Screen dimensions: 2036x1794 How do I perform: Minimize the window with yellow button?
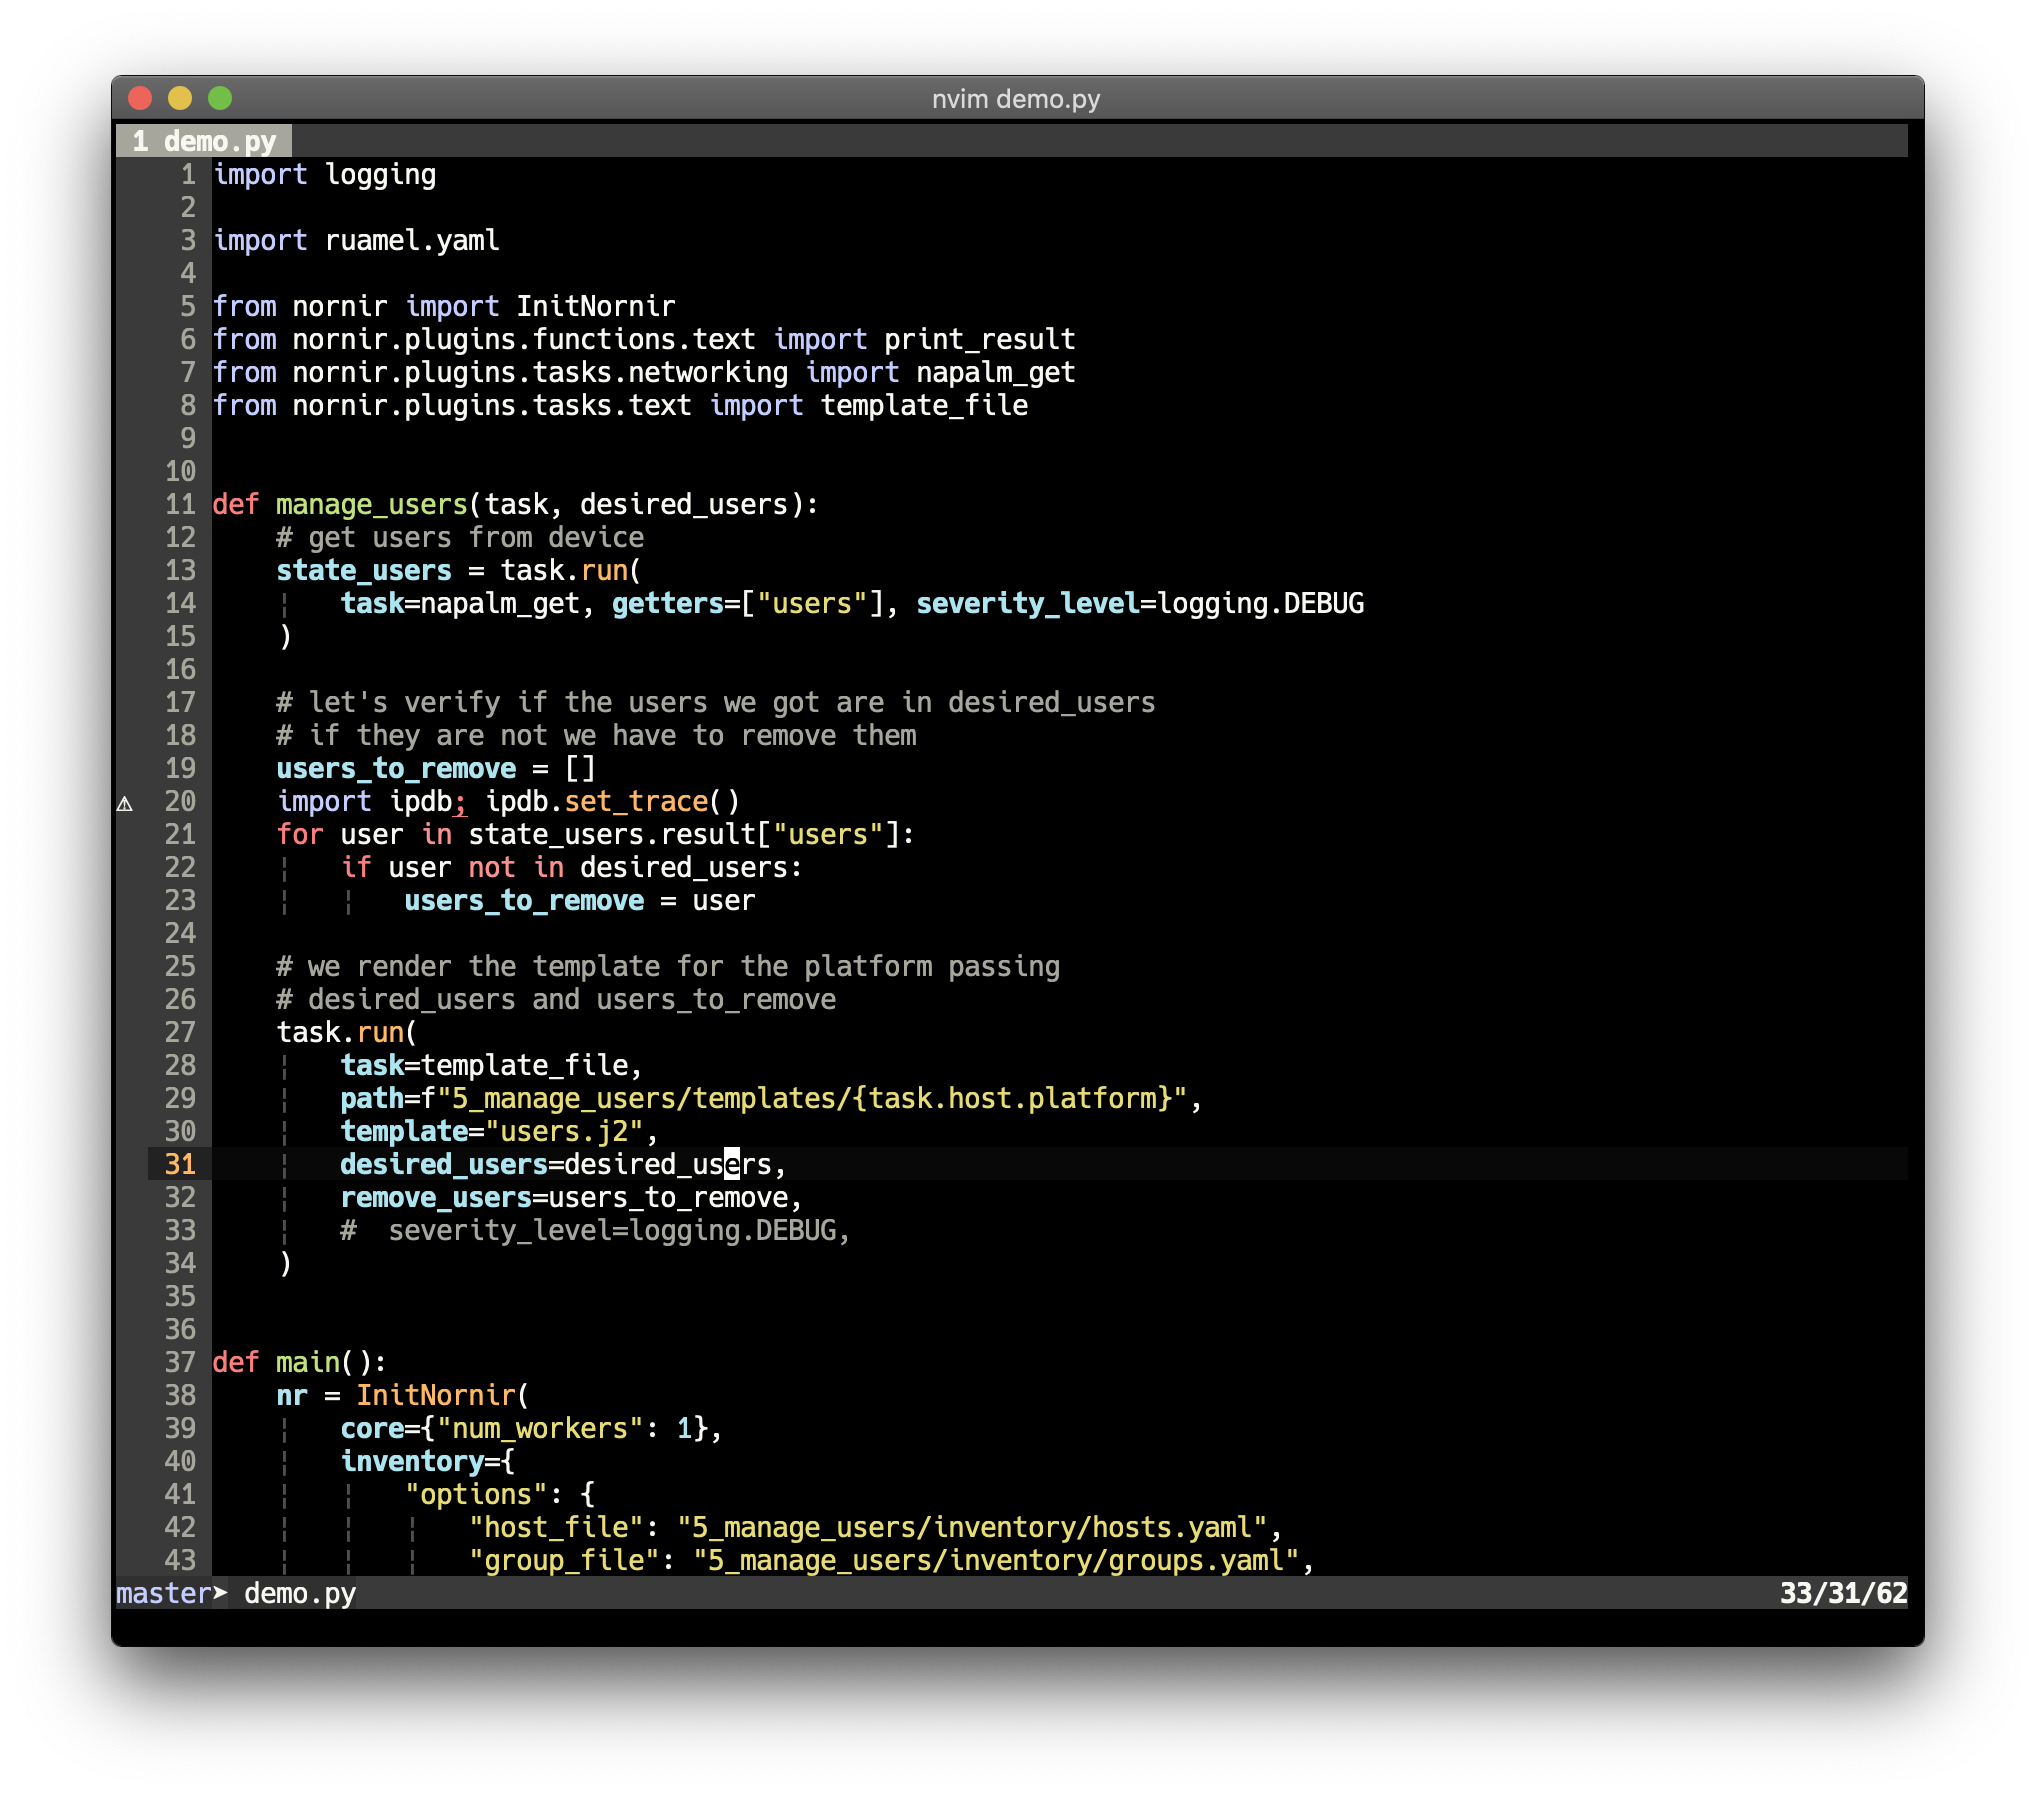[180, 98]
